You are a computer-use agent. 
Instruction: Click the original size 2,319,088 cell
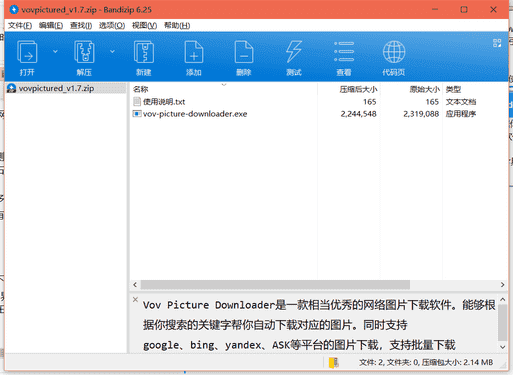421,114
